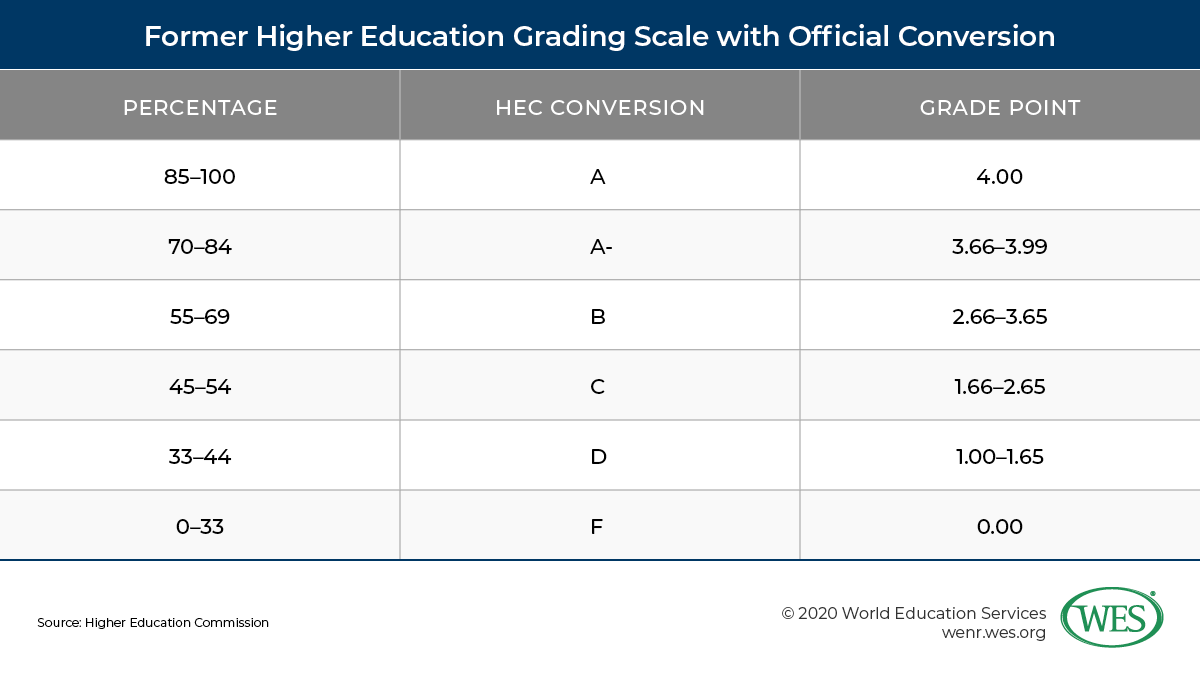Click the Higher Education Commission source text
The height and width of the screenshot is (680, 1200).
coord(153,622)
